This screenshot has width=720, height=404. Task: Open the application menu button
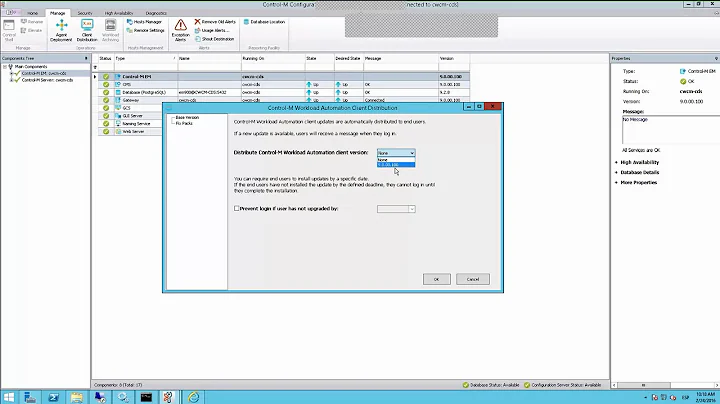[11, 13]
